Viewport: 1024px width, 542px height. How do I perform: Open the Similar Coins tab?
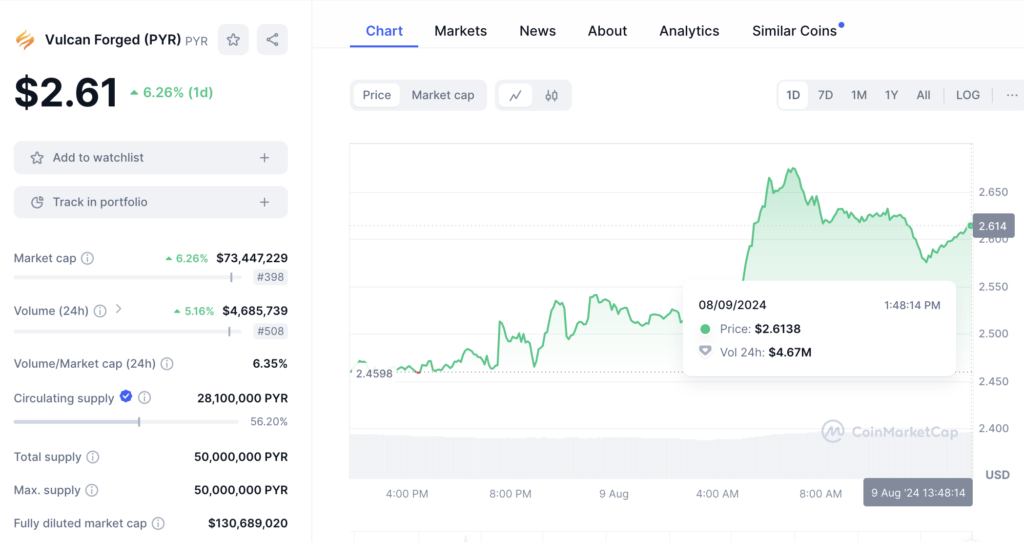tap(794, 31)
